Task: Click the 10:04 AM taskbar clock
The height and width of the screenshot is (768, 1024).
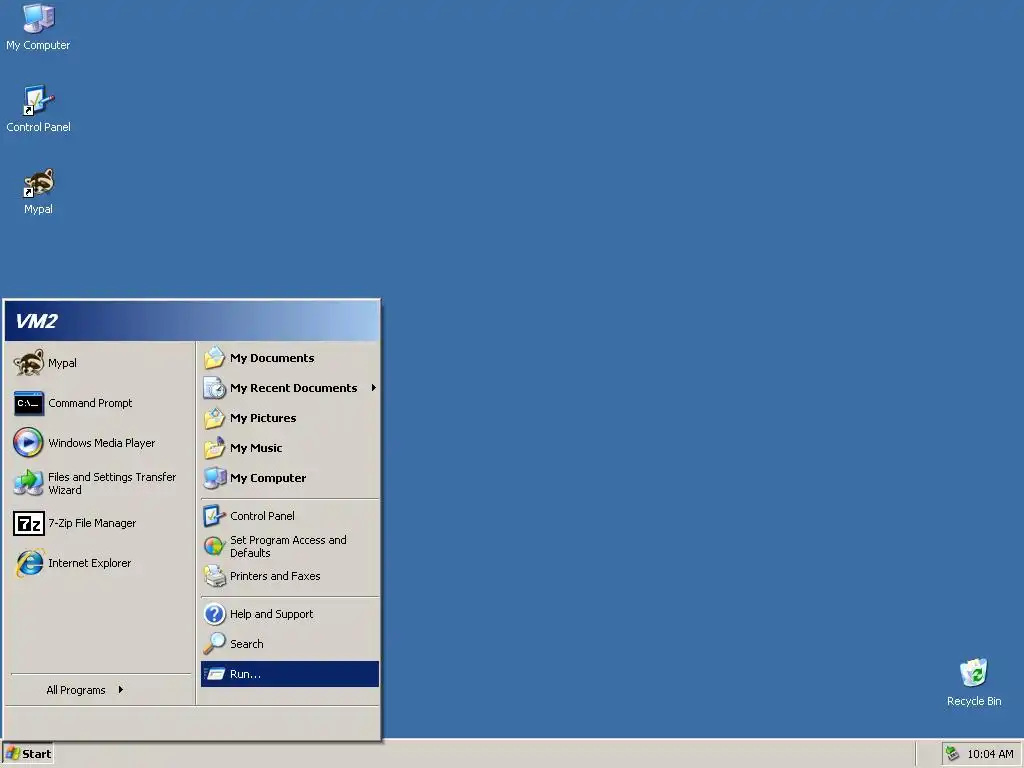Action: [990, 754]
